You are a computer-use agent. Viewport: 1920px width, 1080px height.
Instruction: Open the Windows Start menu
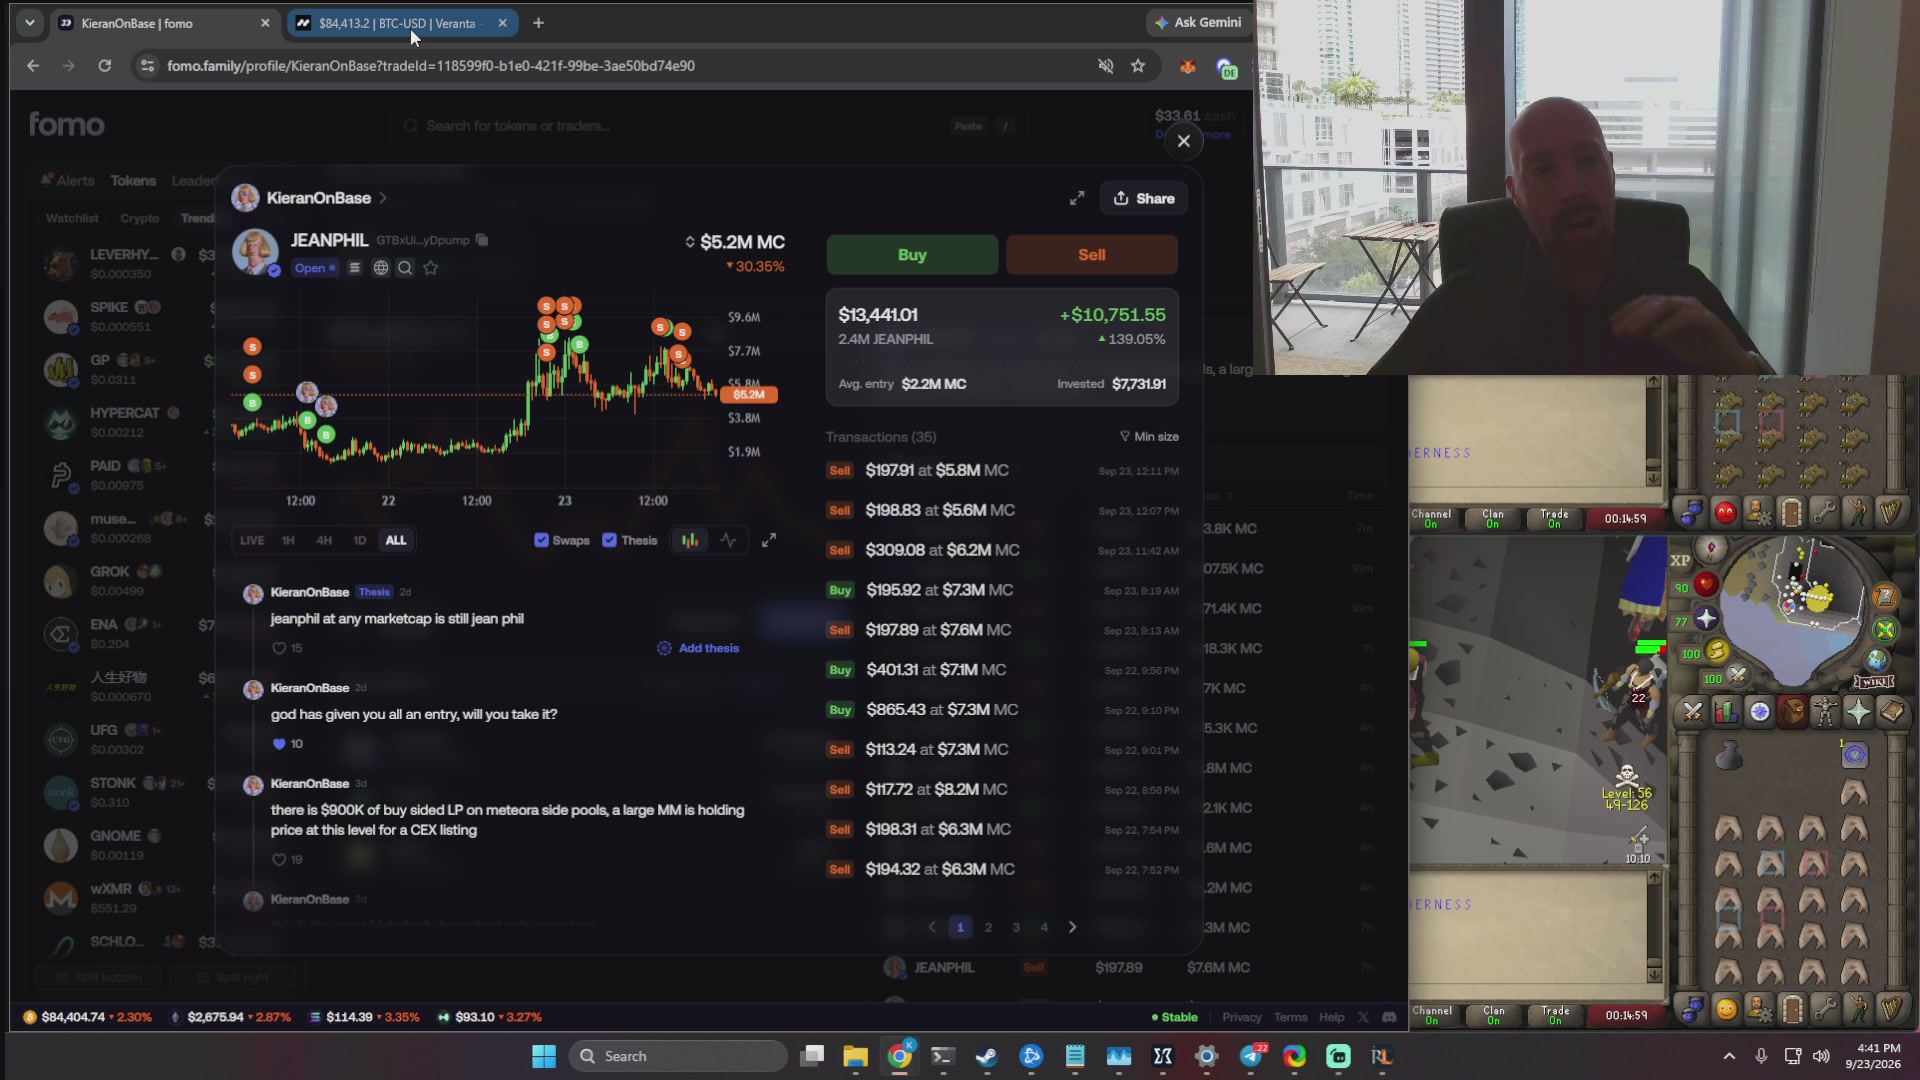(x=543, y=1056)
